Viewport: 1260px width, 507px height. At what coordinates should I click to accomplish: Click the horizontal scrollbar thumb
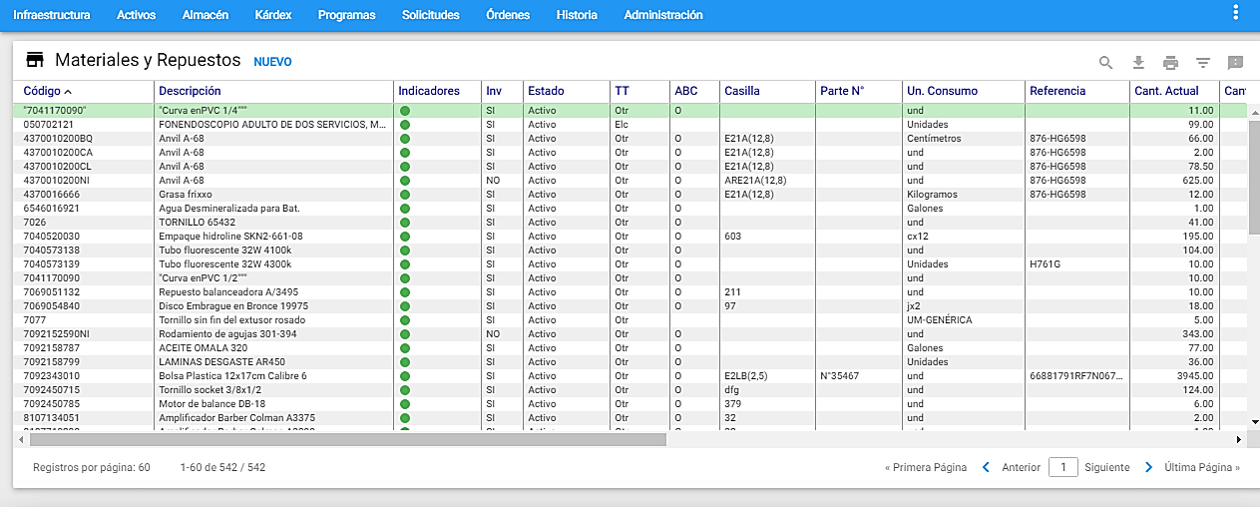click(x=347, y=439)
